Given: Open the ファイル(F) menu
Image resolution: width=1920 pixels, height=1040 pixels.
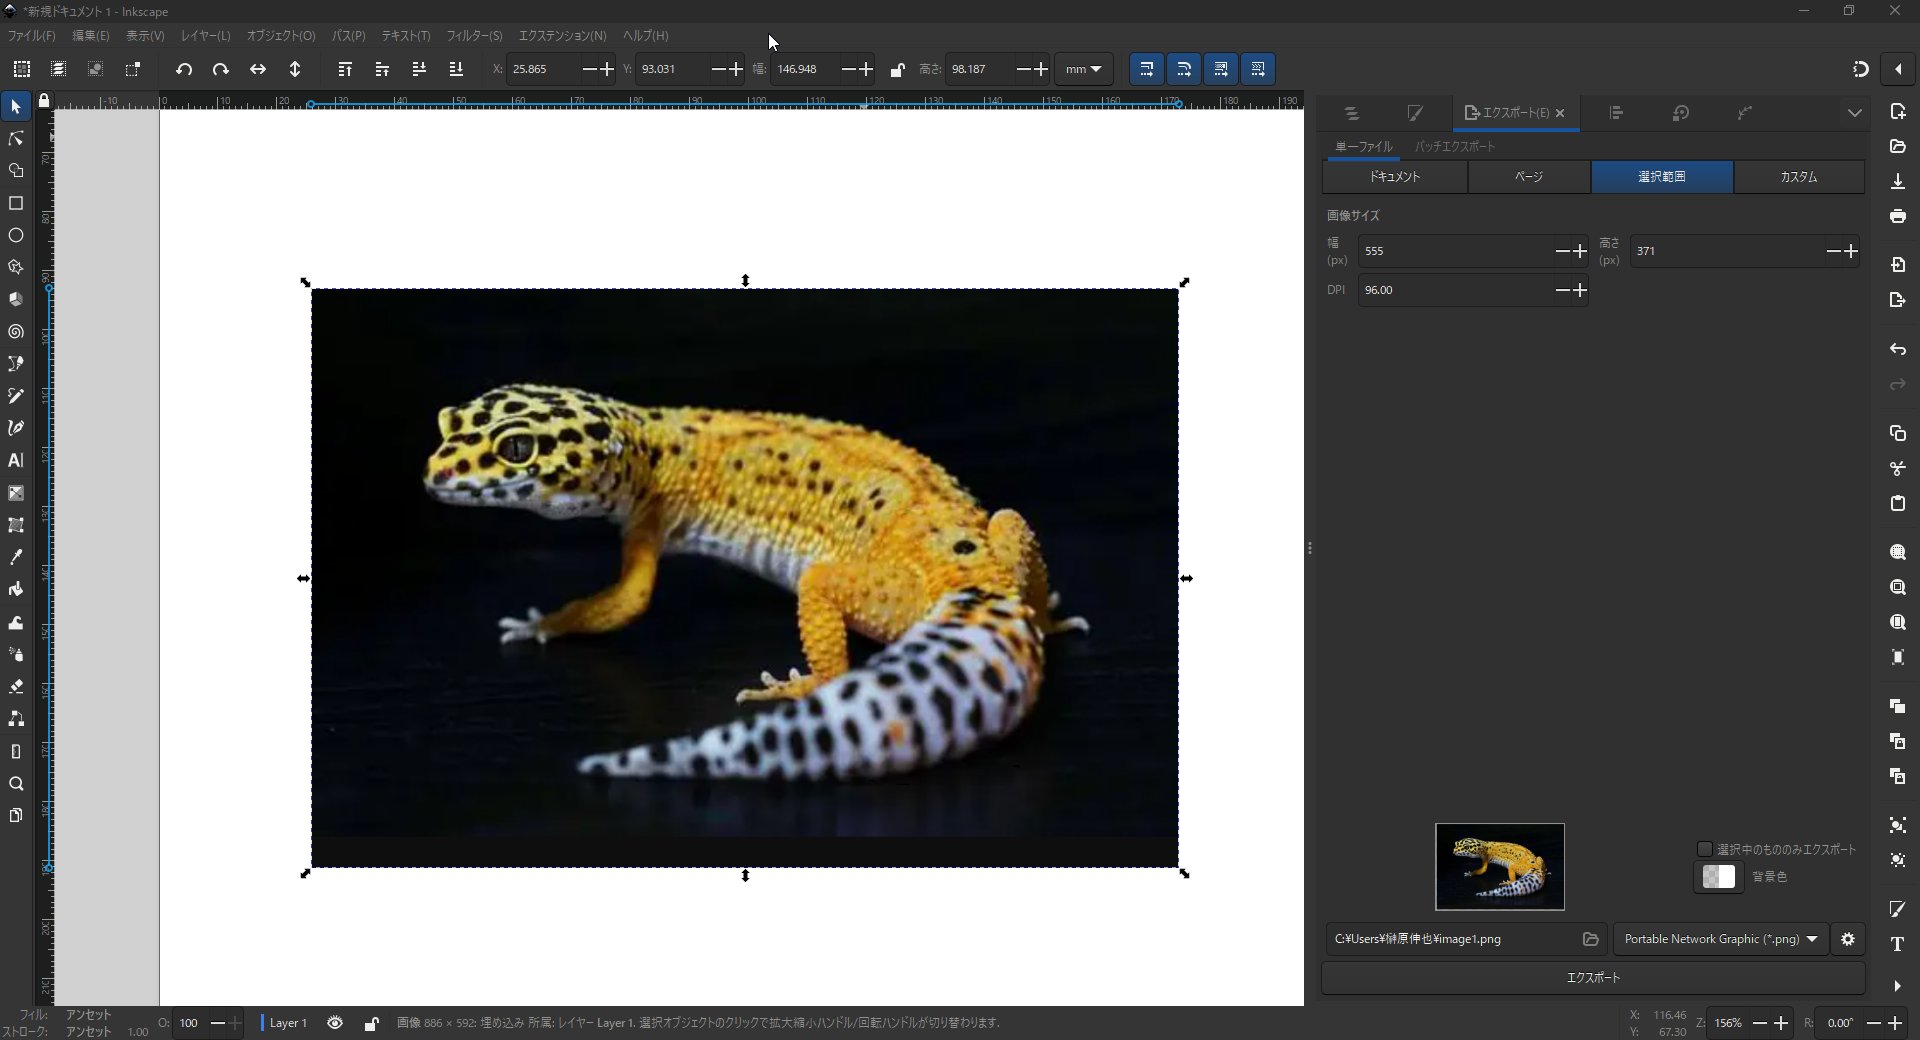Looking at the screenshot, I should pos(29,36).
